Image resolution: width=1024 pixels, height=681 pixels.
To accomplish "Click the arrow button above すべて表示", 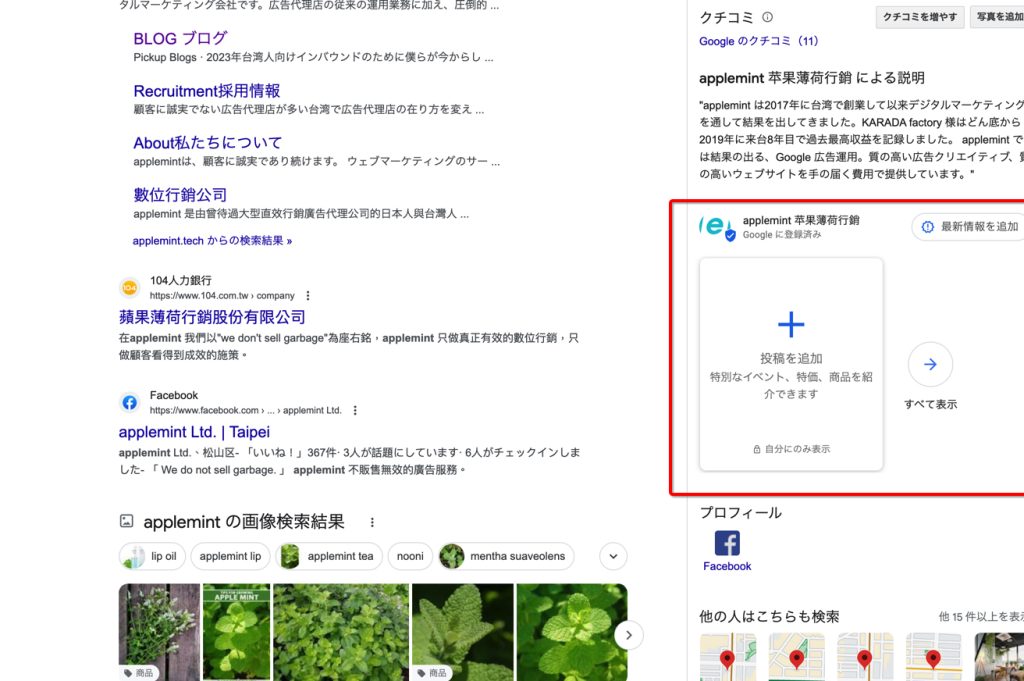I will coord(930,364).
